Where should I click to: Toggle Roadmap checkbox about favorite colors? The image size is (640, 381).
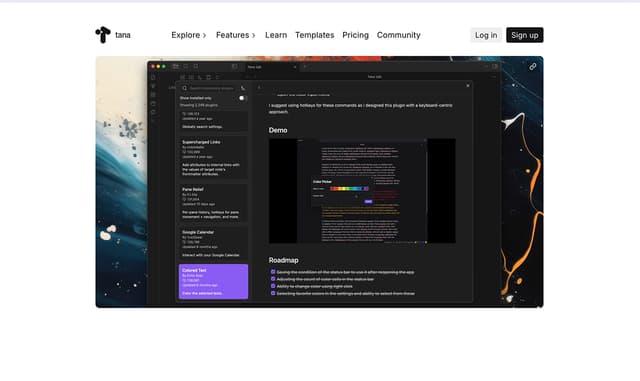[273, 293]
